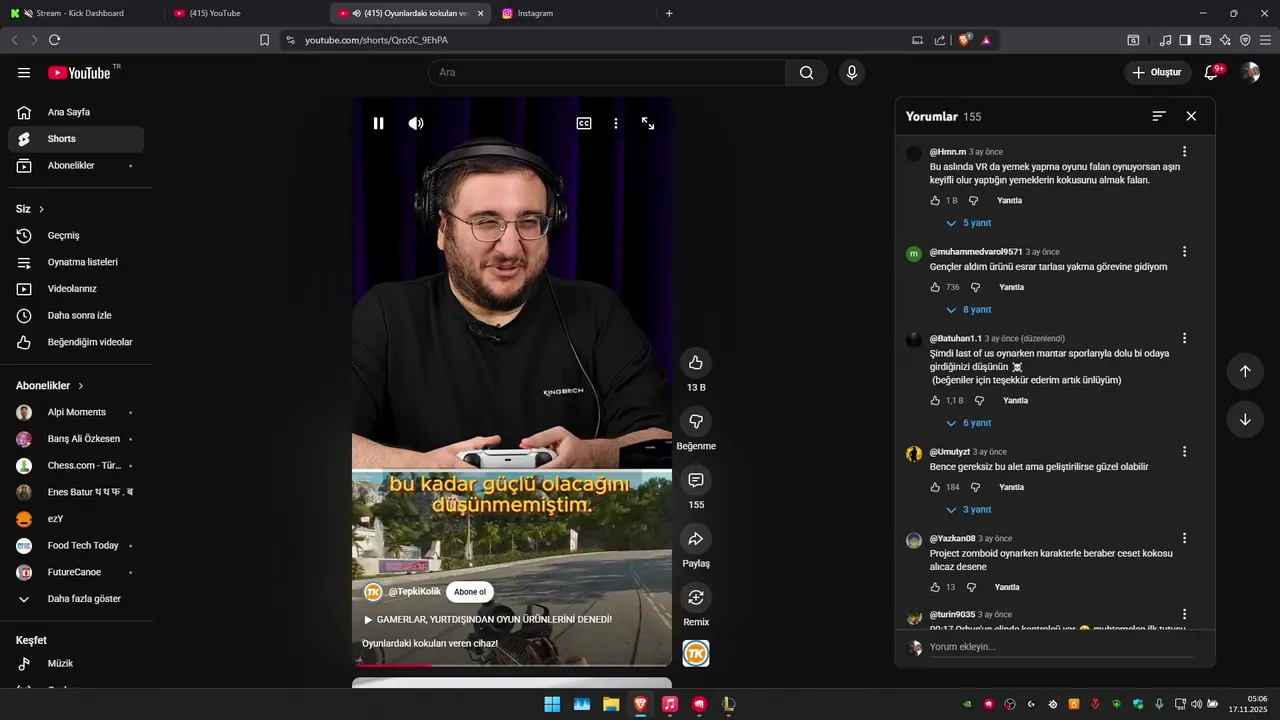Click the search magnifier button
The width and height of the screenshot is (1280, 720).
pos(807,72)
